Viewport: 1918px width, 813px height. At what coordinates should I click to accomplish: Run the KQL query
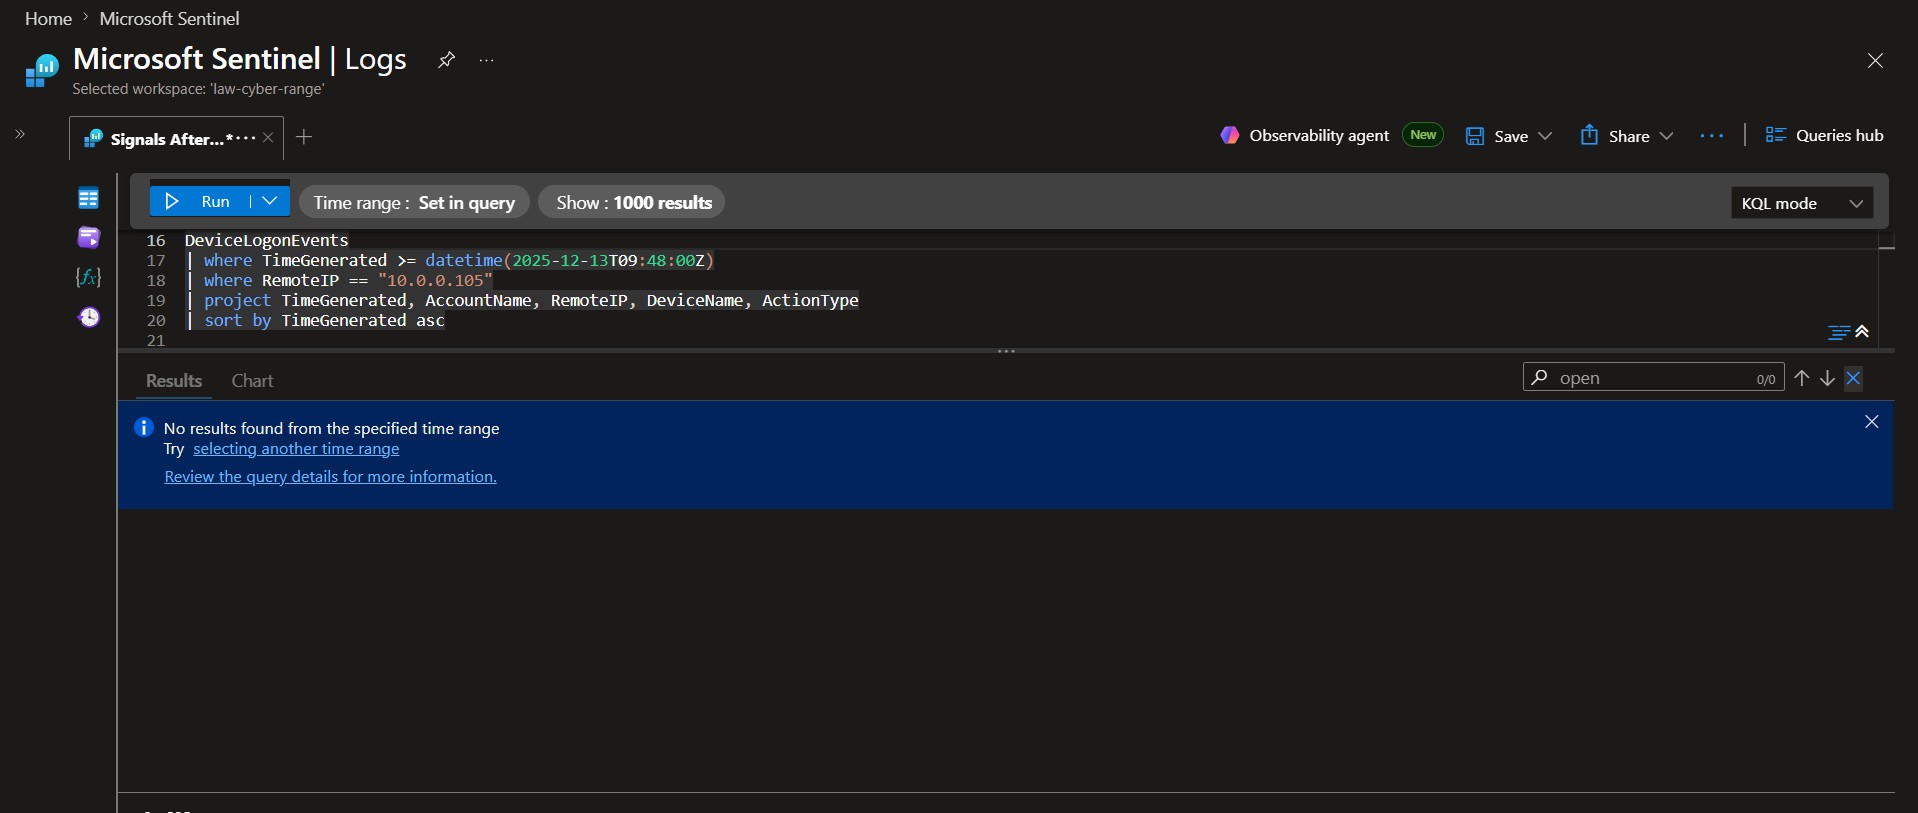[198, 201]
